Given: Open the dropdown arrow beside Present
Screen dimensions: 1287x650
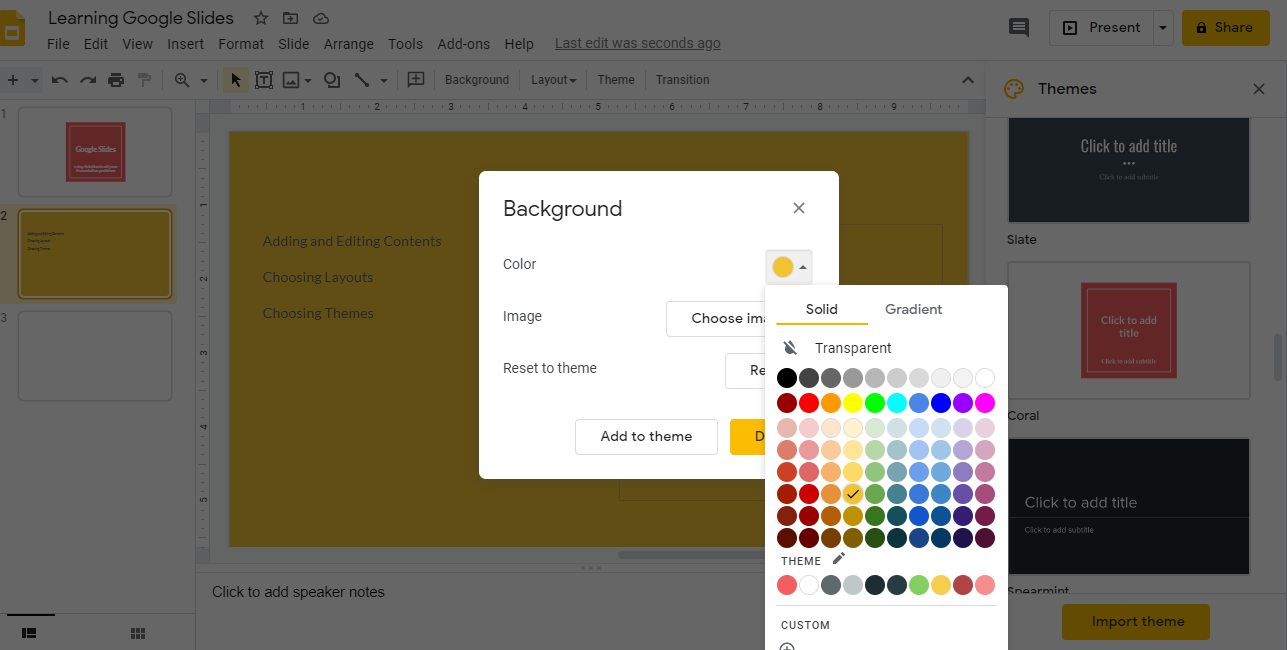Looking at the screenshot, I should [1162, 28].
